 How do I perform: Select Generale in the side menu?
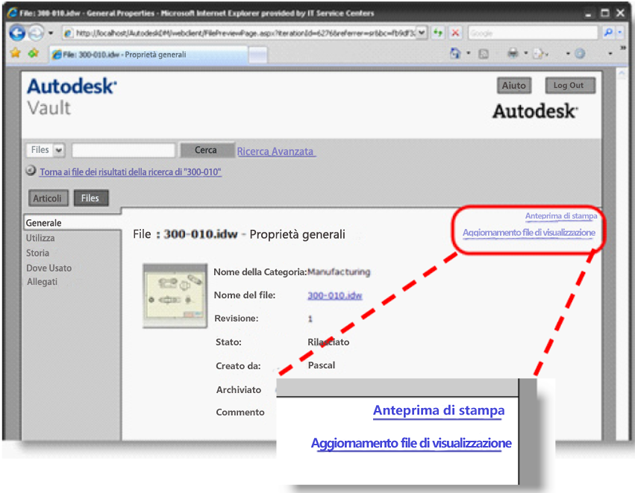(44, 223)
